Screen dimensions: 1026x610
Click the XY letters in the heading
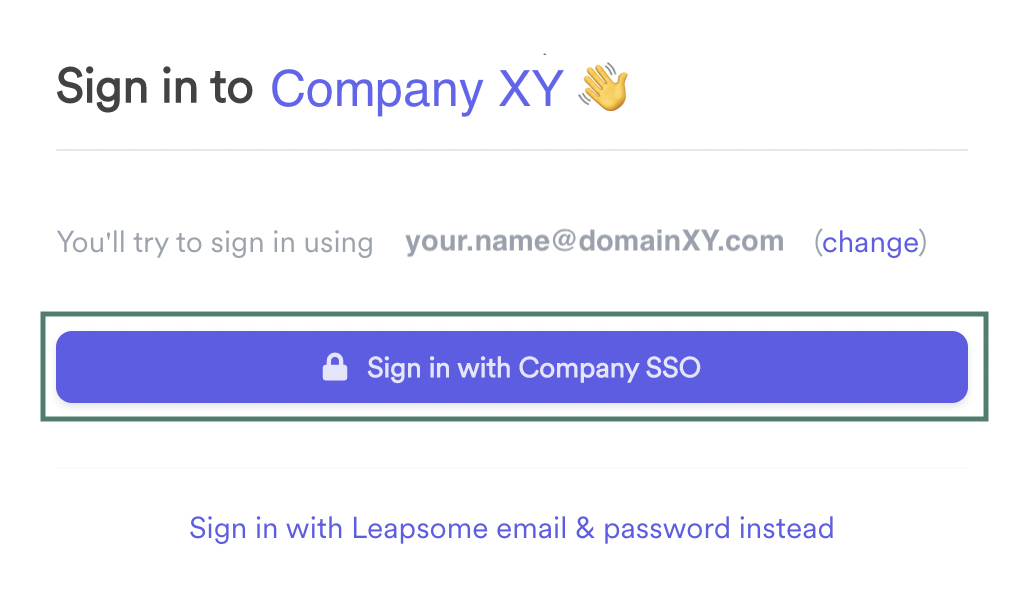pyautogui.click(x=531, y=89)
